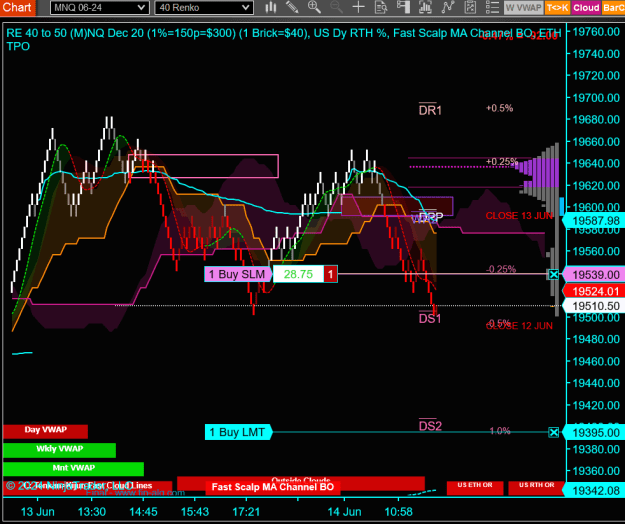Image resolution: width=625 pixels, height=524 pixels.
Task: Click the DR1 pivot label
Action: click(430, 110)
